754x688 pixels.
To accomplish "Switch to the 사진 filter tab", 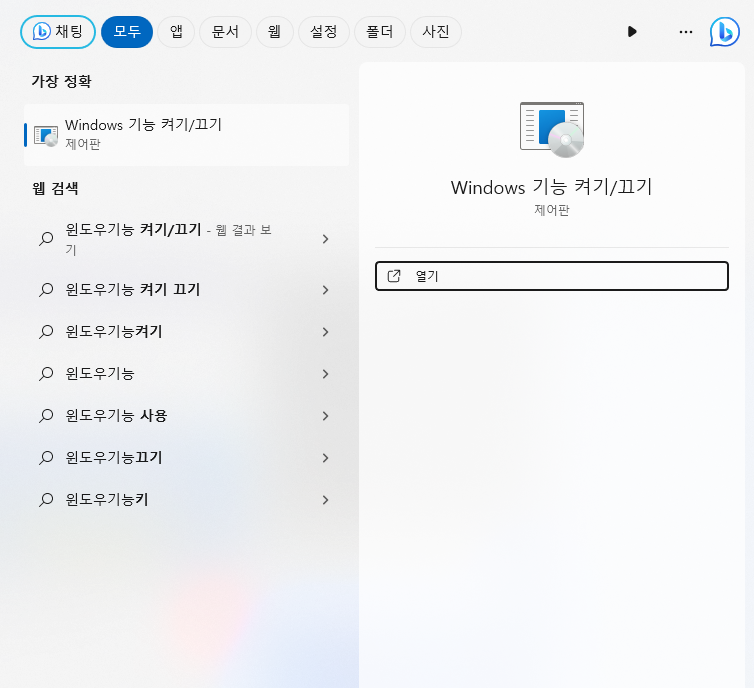I will (436, 32).
